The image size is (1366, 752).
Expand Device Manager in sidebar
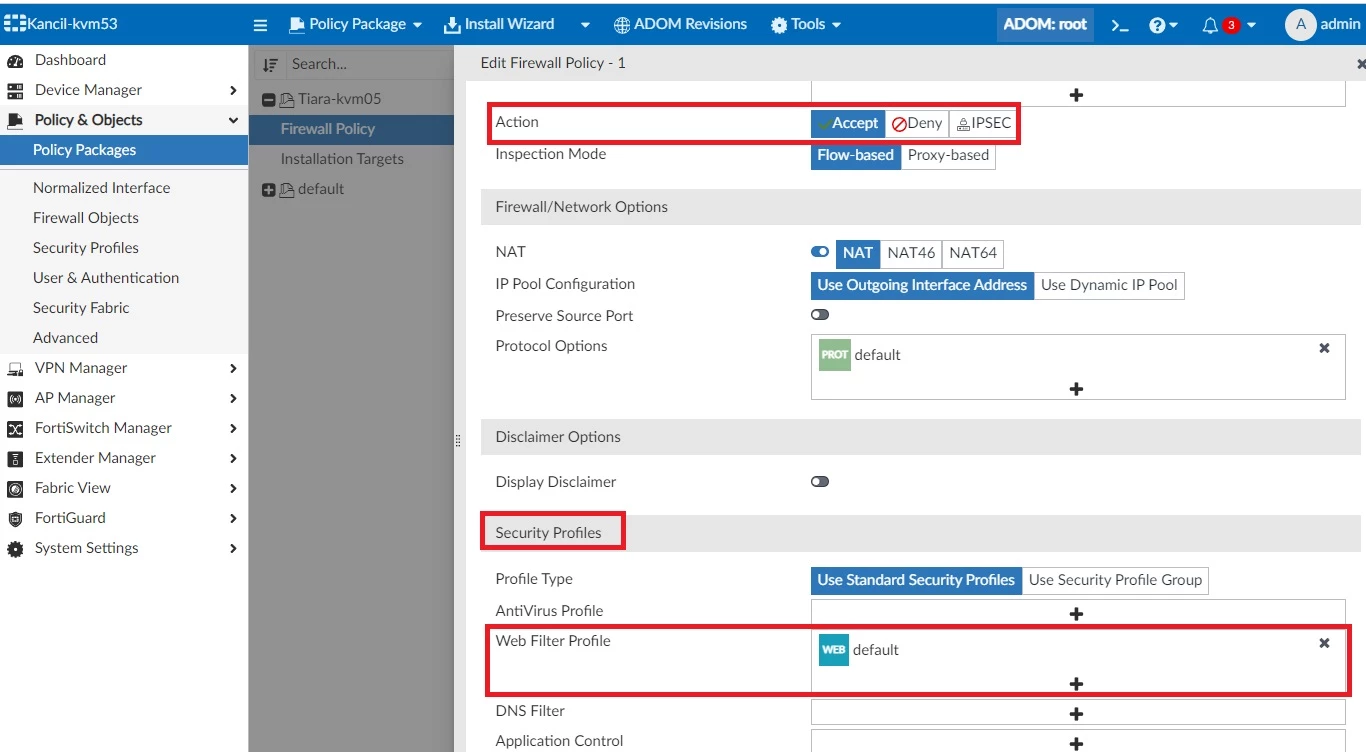(233, 90)
